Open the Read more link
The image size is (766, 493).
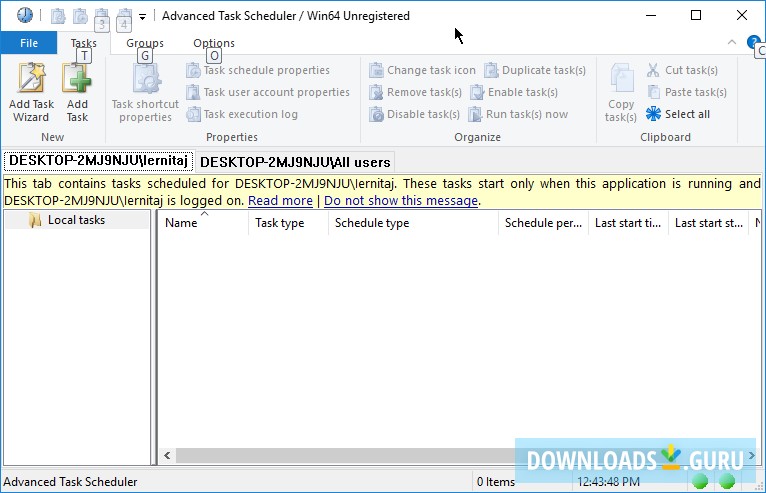point(280,201)
